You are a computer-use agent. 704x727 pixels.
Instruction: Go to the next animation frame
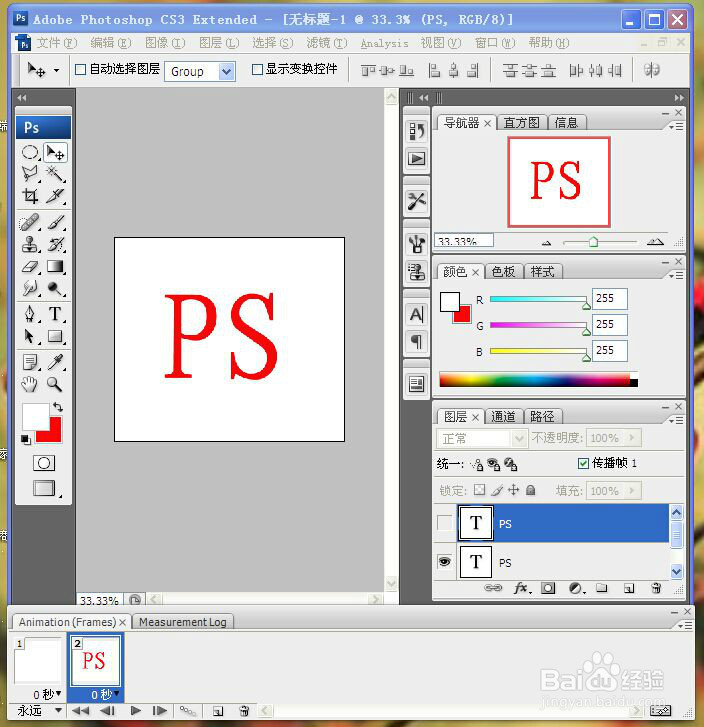tap(159, 710)
